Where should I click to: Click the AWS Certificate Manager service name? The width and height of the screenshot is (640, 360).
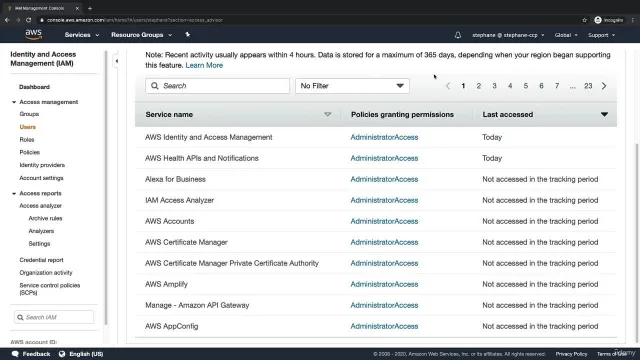point(186,242)
